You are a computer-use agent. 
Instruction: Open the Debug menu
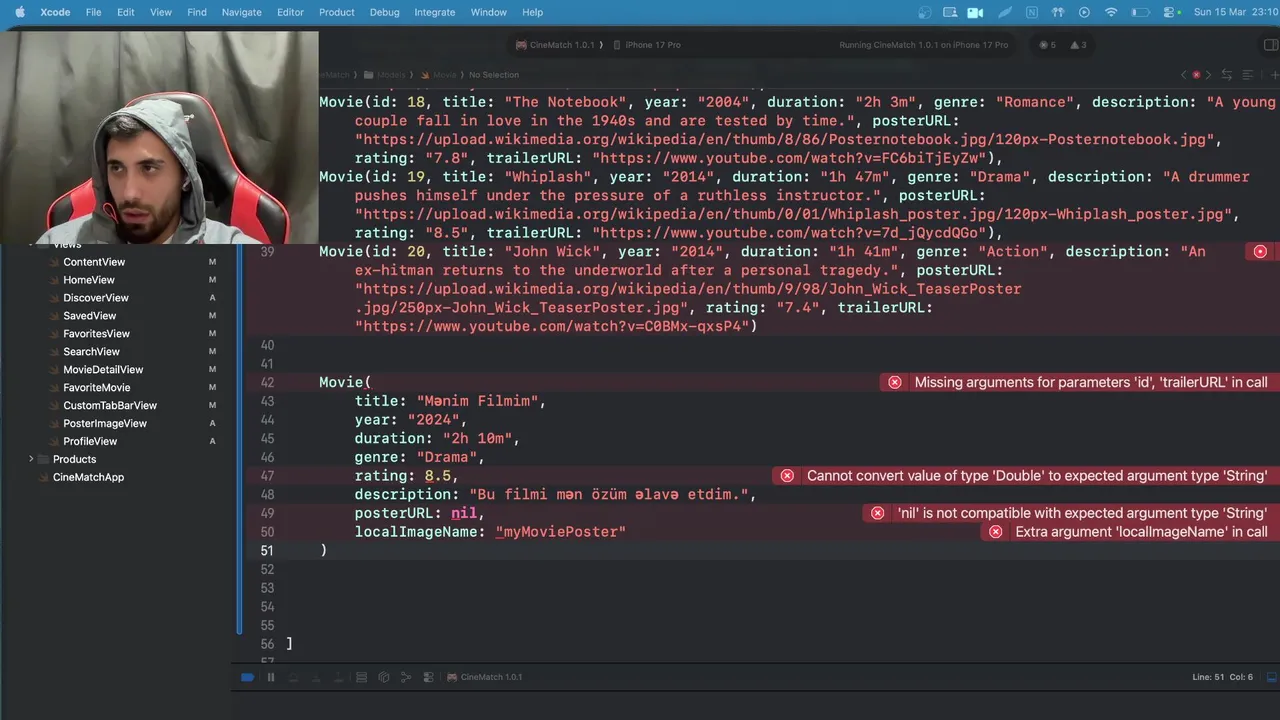pos(384,12)
